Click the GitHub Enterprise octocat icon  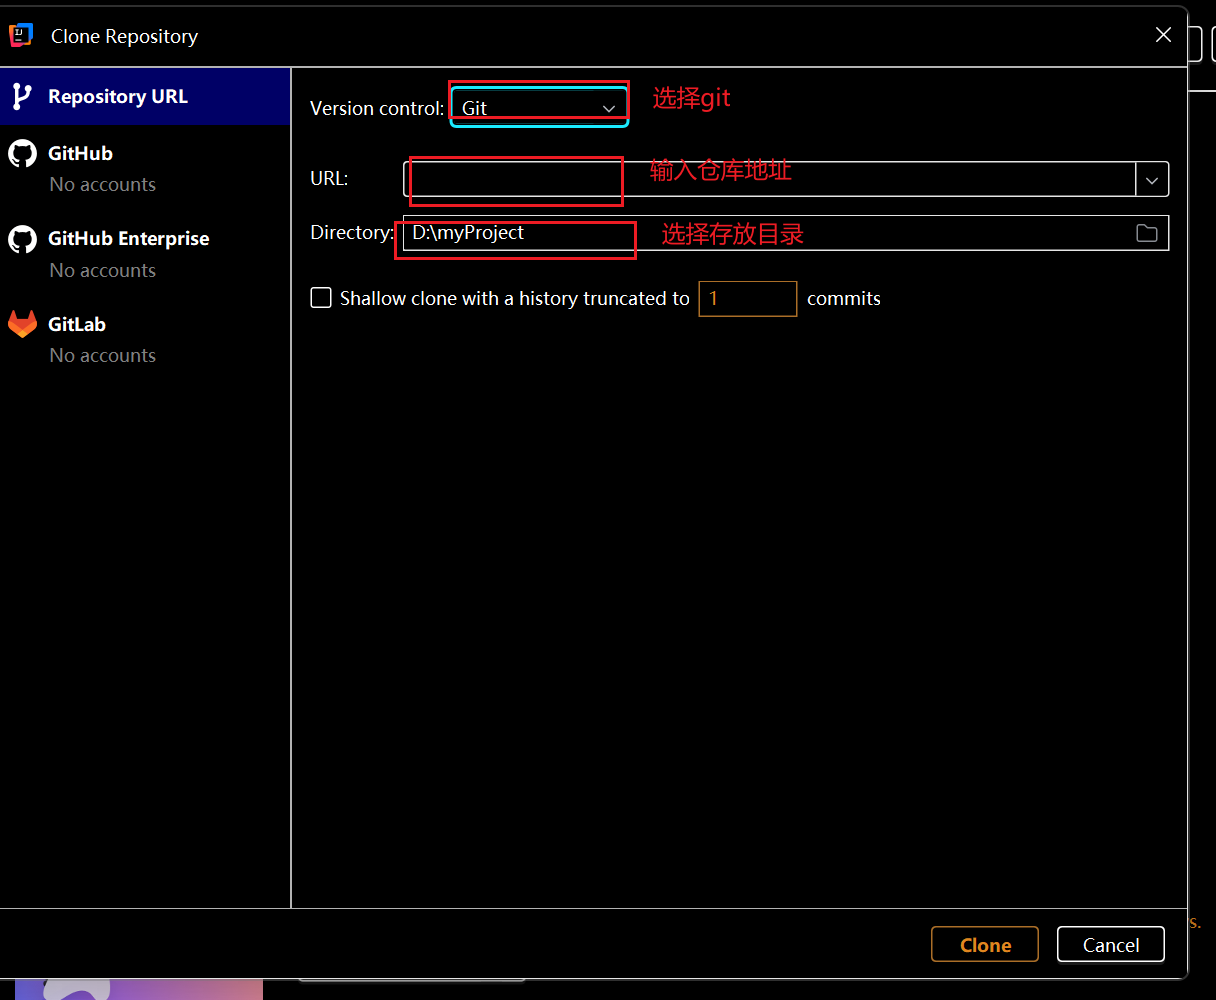[22, 239]
